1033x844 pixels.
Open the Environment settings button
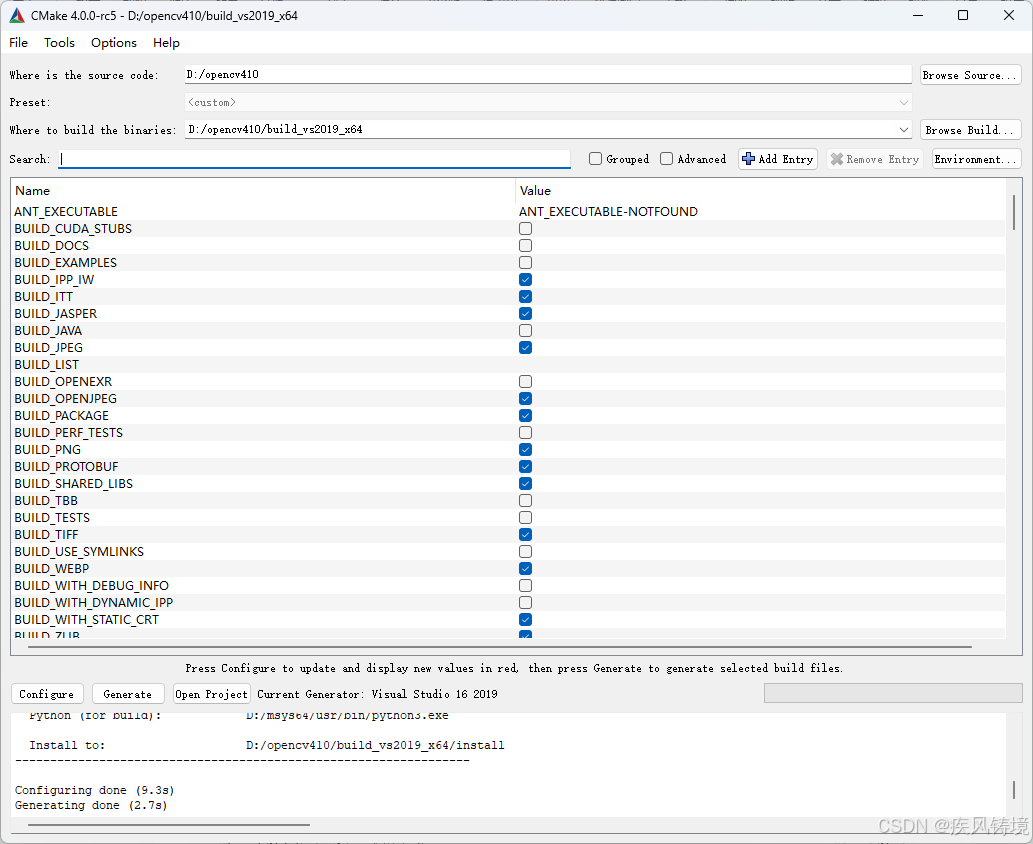tap(976, 159)
